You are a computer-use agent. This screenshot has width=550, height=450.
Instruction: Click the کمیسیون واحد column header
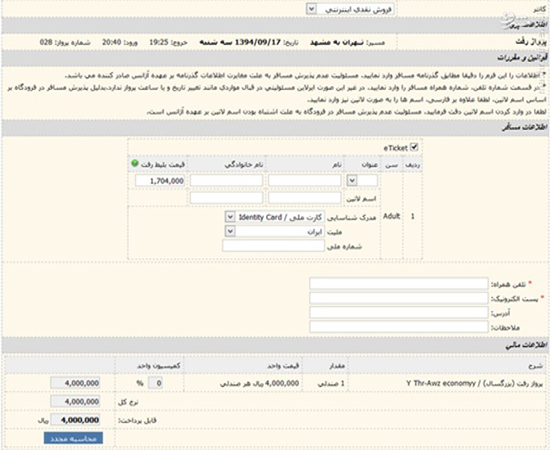point(159,366)
